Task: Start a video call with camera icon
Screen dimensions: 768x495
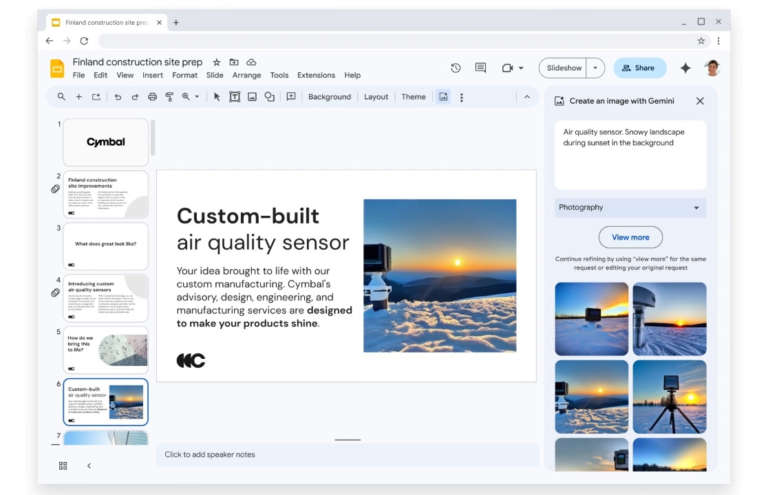Action: pos(507,68)
